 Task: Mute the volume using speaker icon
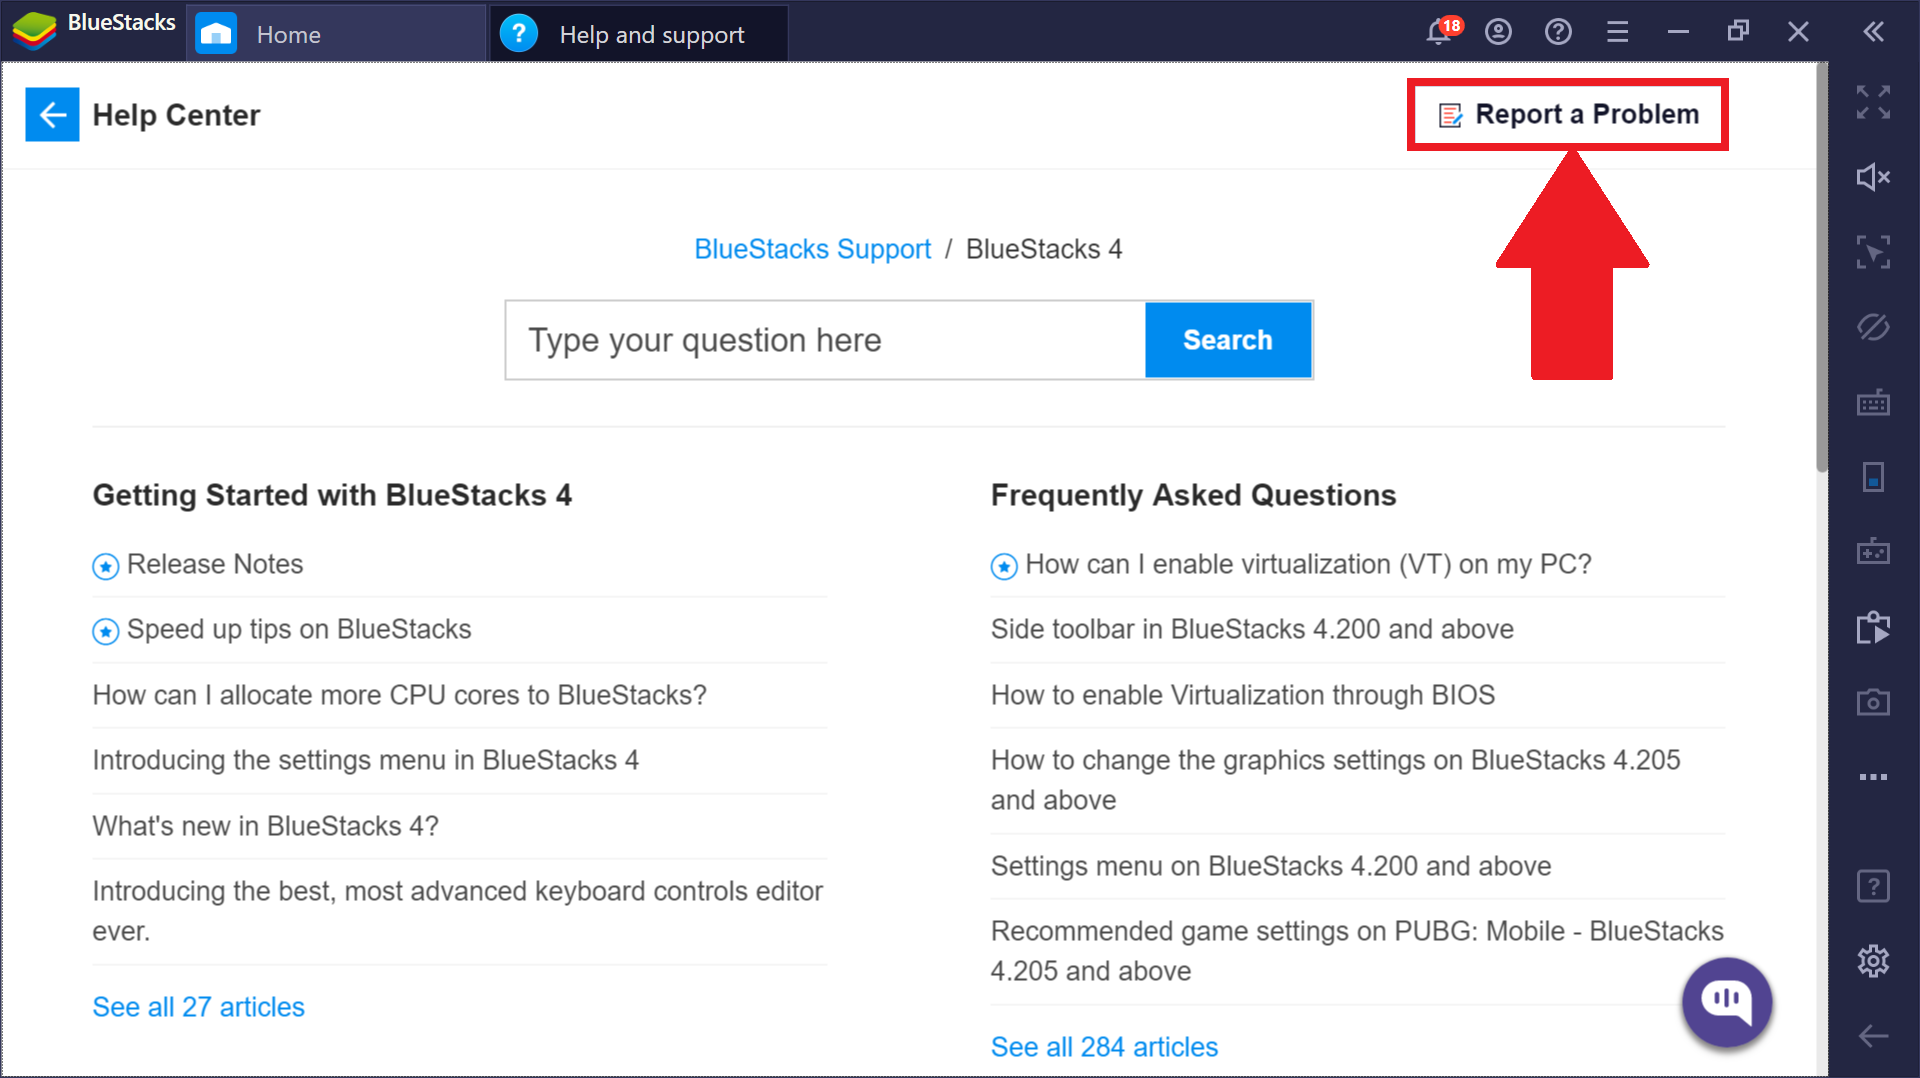pos(1873,177)
